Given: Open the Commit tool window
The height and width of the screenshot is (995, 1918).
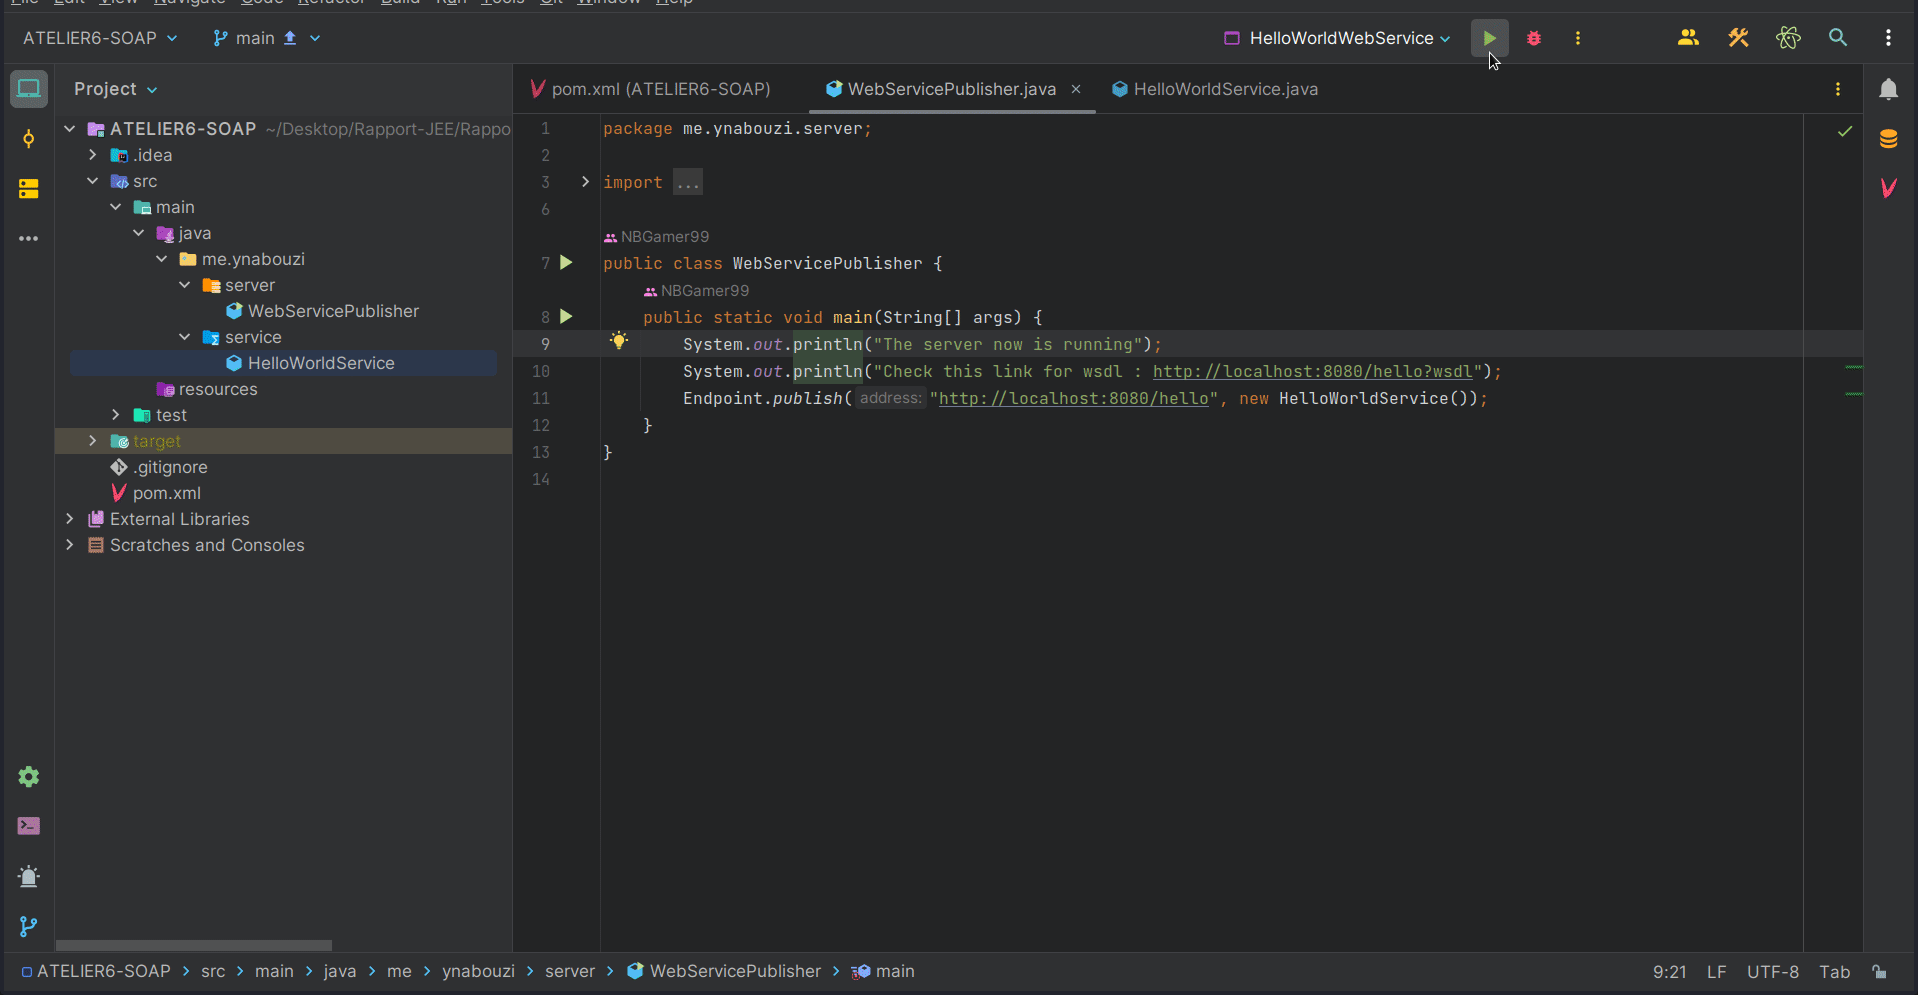Looking at the screenshot, I should (x=29, y=139).
